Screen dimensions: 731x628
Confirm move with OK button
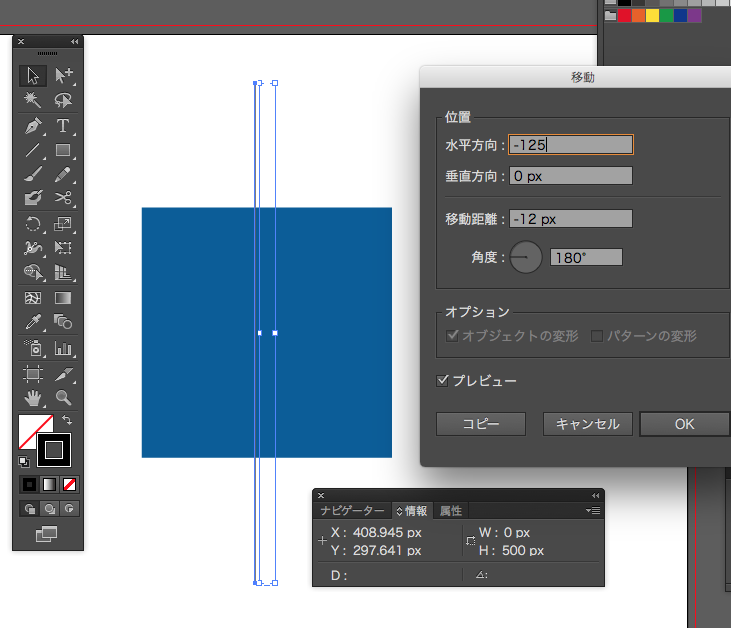(x=684, y=424)
